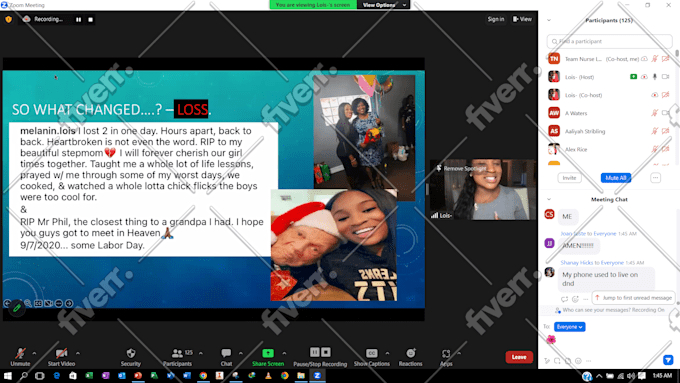Collapse the Participants panel chevron
This screenshot has width=680, height=383.
[x=549, y=20]
